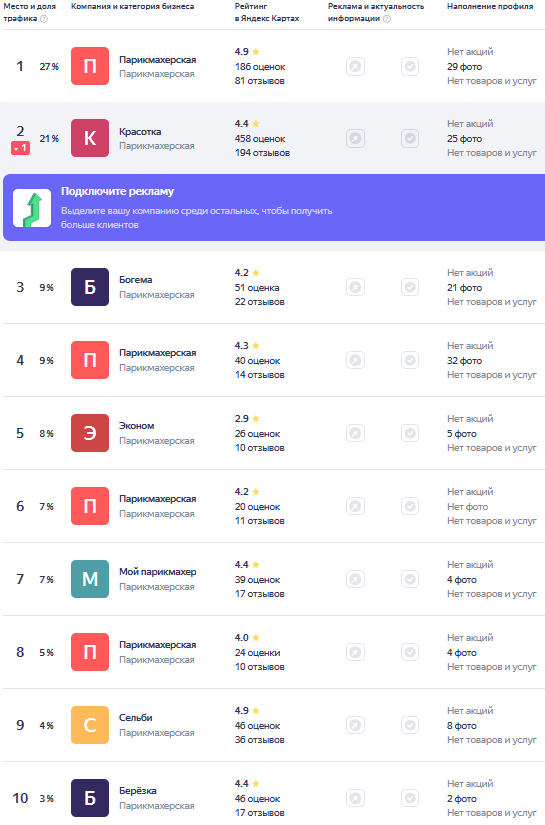Click the advertising status icon in the 24 оценки row
Viewport: 545px width, 825px height.
[356, 652]
